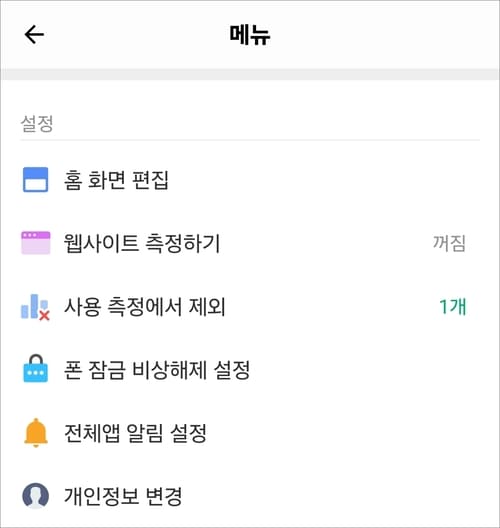The image size is (500, 528).
Task: Open 홈 화면 편집 menu item
Action: pyautogui.click(x=250, y=179)
